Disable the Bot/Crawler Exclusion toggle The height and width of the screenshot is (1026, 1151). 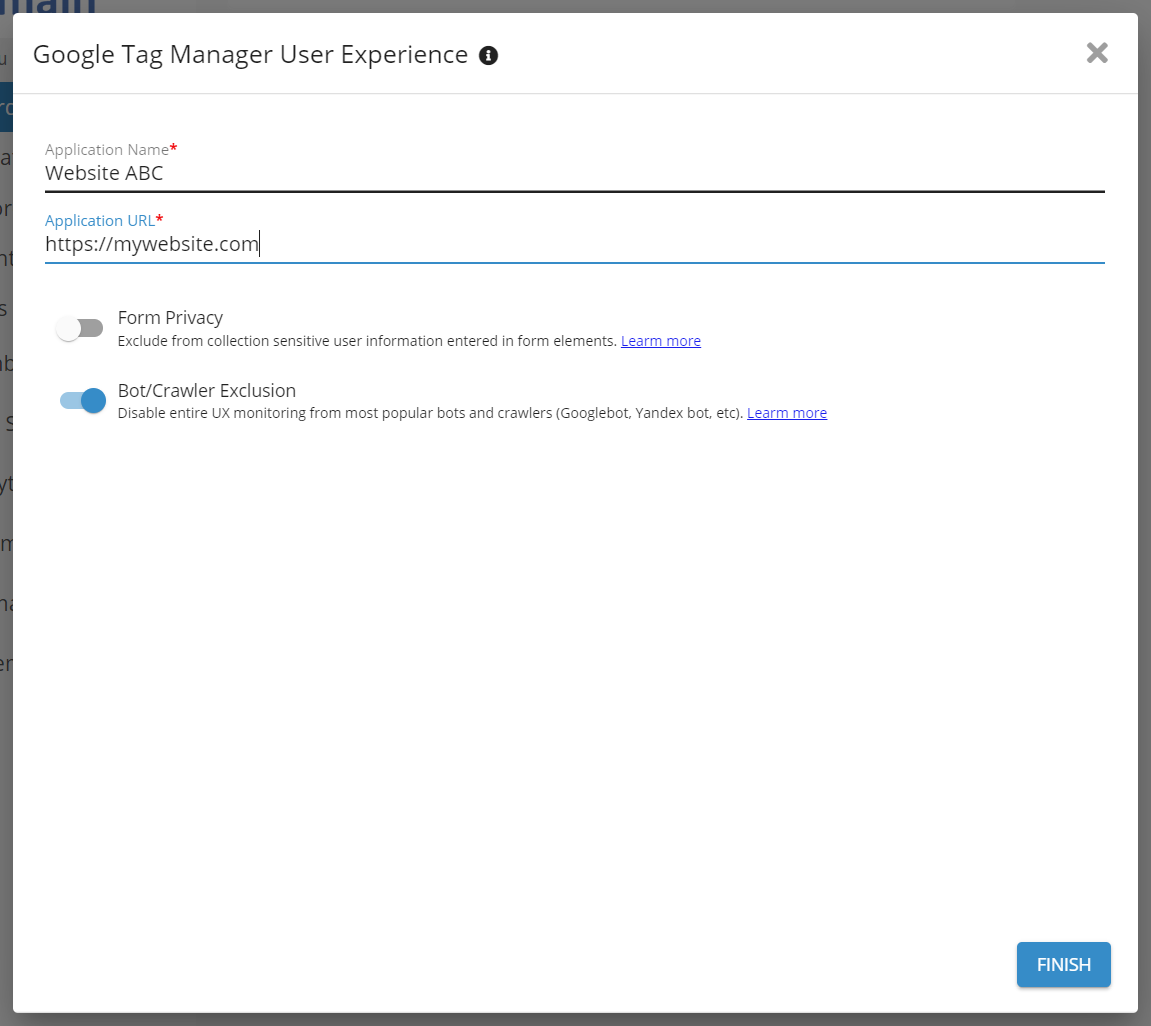click(83, 401)
